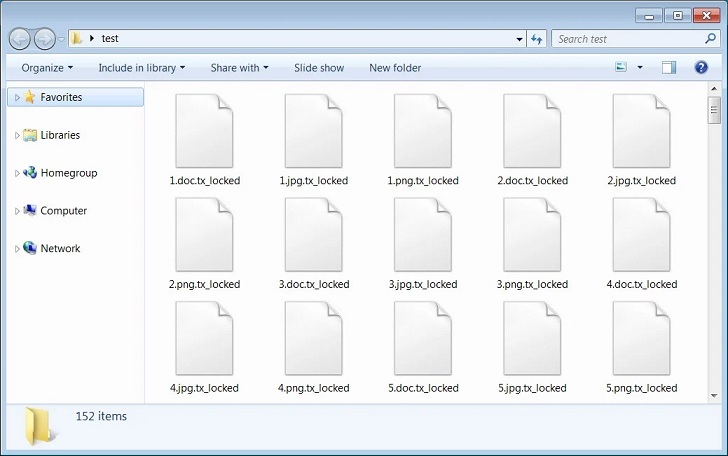The image size is (728, 456).
Task: Click the 152 items status text
Action: pyautogui.click(x=101, y=416)
